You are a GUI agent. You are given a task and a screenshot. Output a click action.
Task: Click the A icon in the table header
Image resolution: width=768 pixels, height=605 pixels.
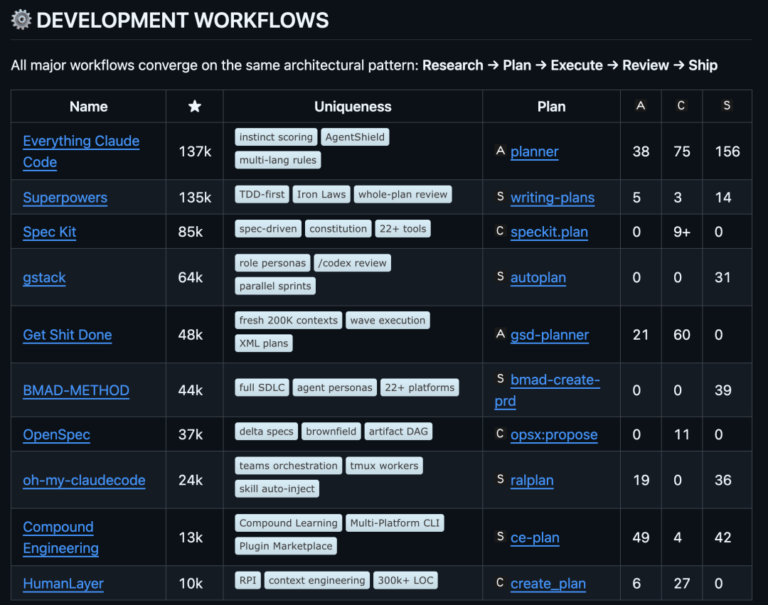pyautogui.click(x=641, y=106)
